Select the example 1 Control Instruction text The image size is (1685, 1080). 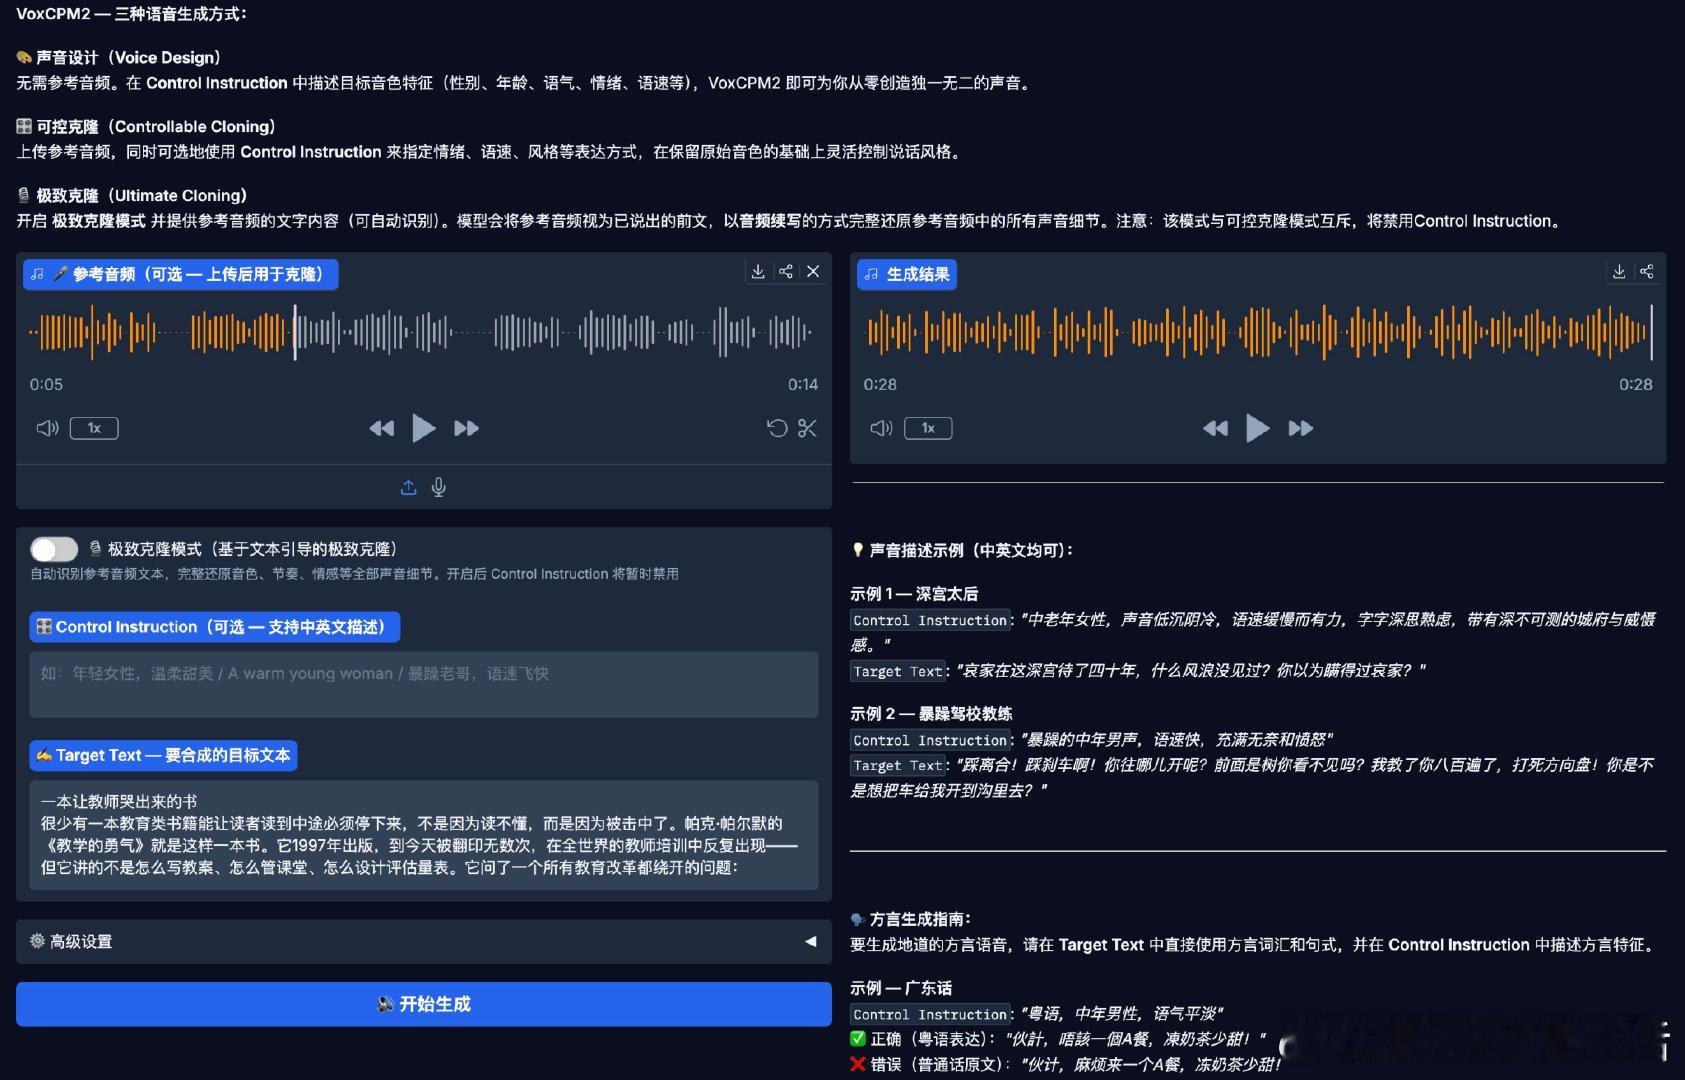1253,632
